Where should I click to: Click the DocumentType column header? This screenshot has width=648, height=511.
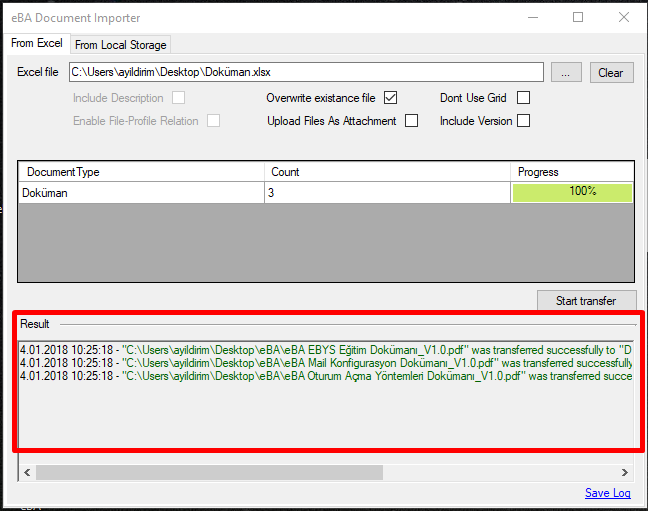[141, 172]
